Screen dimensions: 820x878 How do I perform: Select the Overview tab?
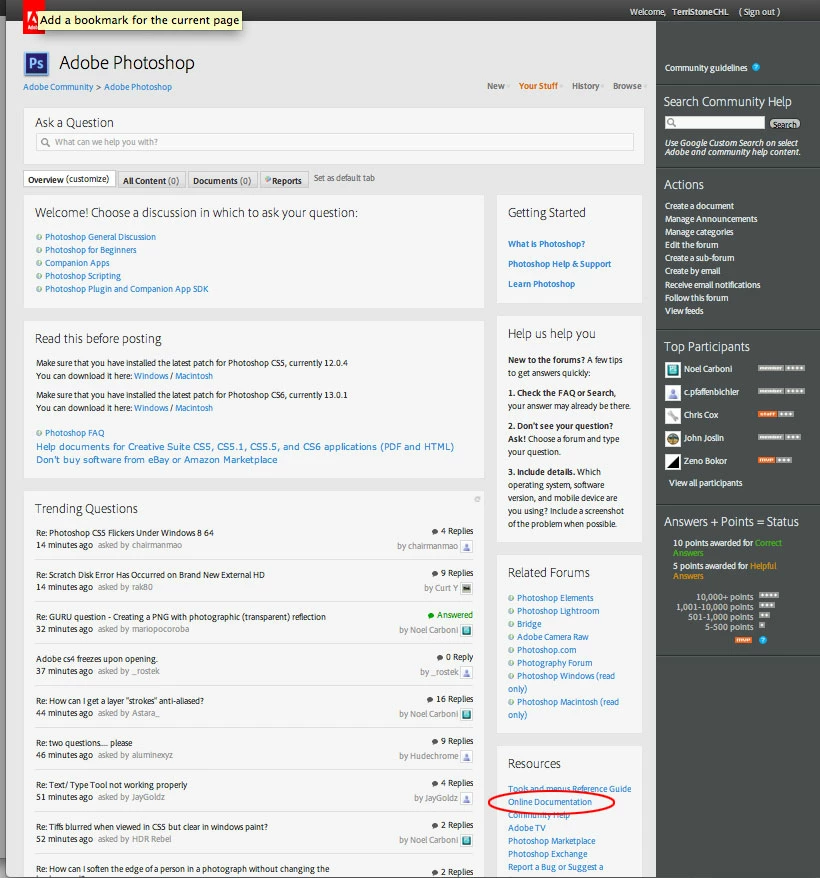click(x=69, y=179)
